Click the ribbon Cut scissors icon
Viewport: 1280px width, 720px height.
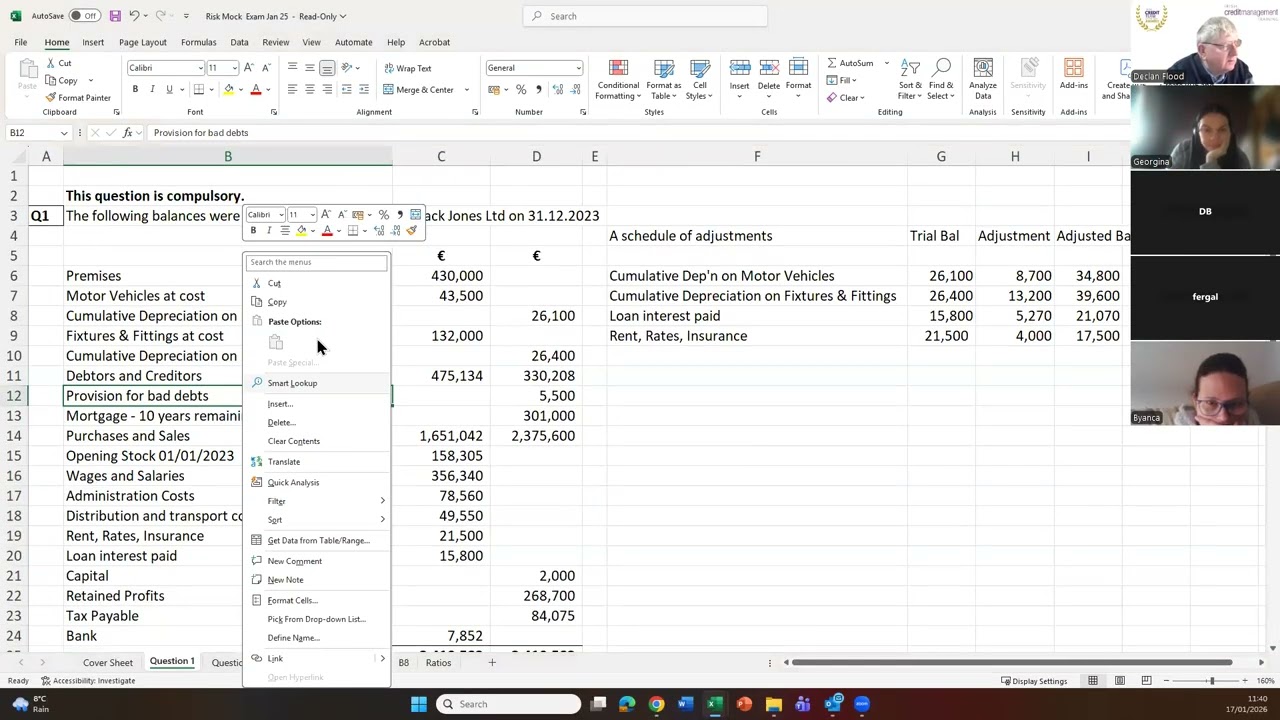tap(51, 63)
